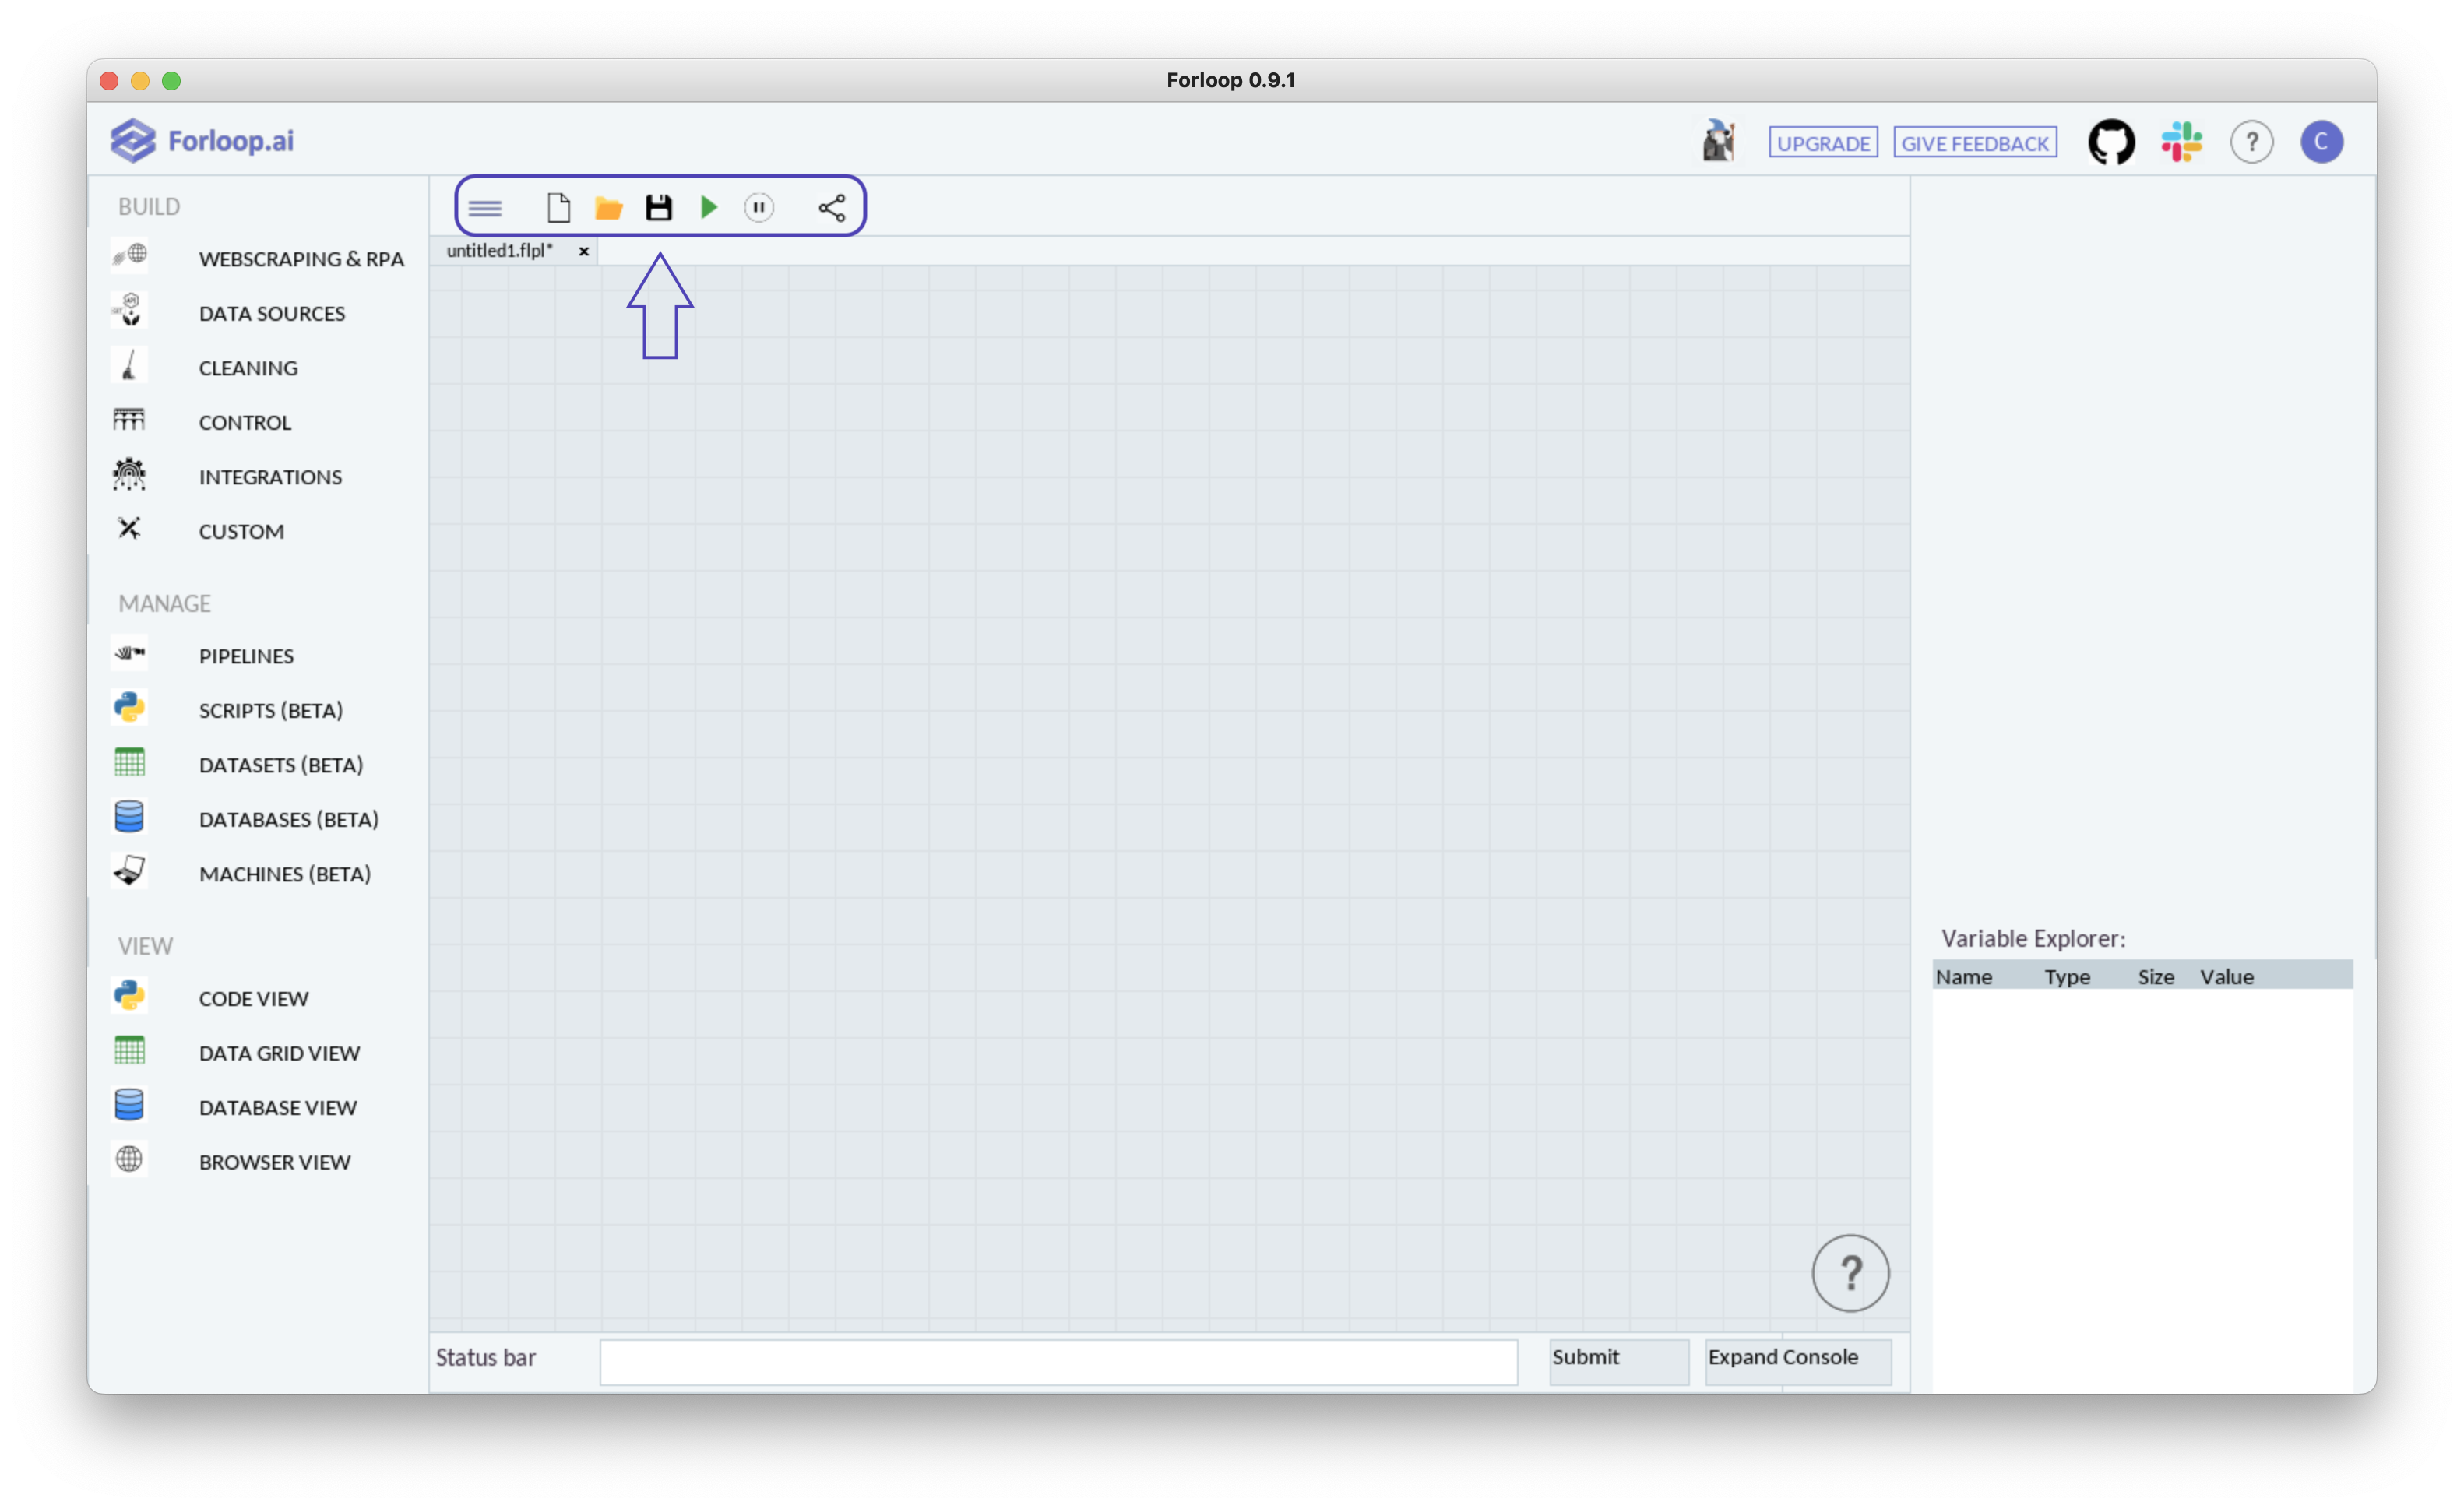Click the GIVE FEEDBACK button
Screen dimensions: 2464x1509
[1975, 143]
